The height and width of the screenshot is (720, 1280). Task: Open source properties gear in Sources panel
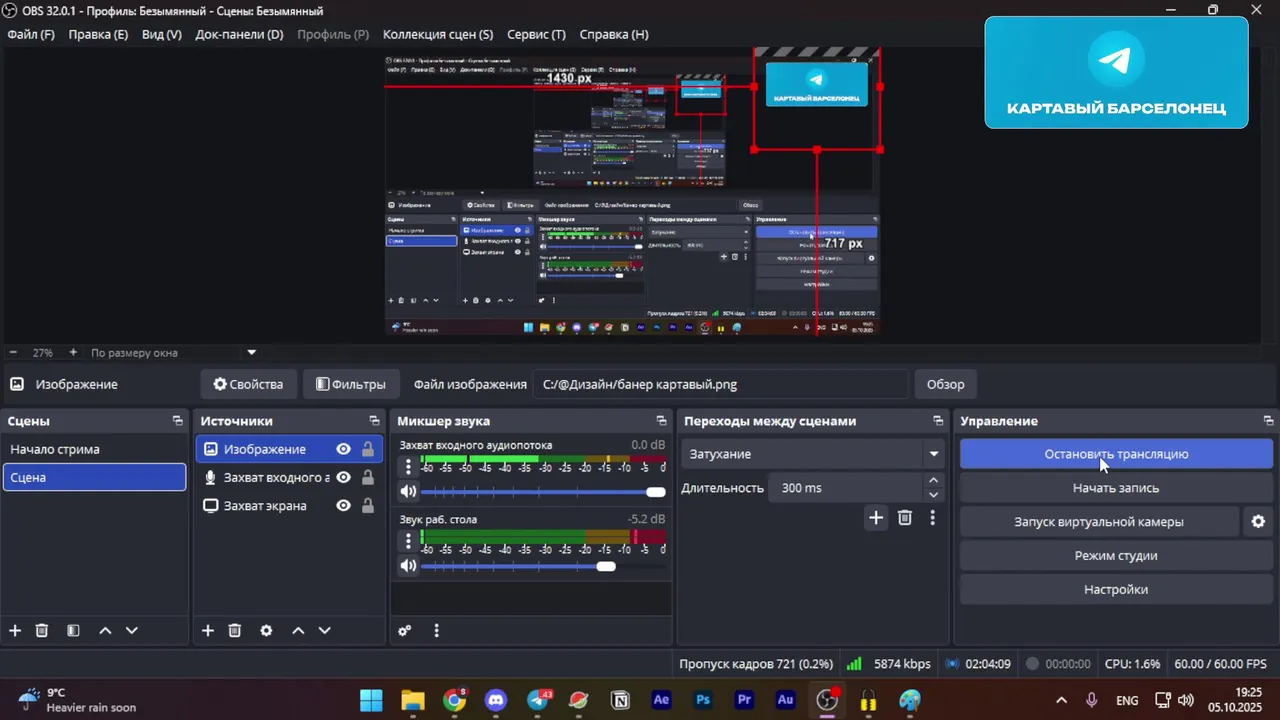(x=266, y=631)
